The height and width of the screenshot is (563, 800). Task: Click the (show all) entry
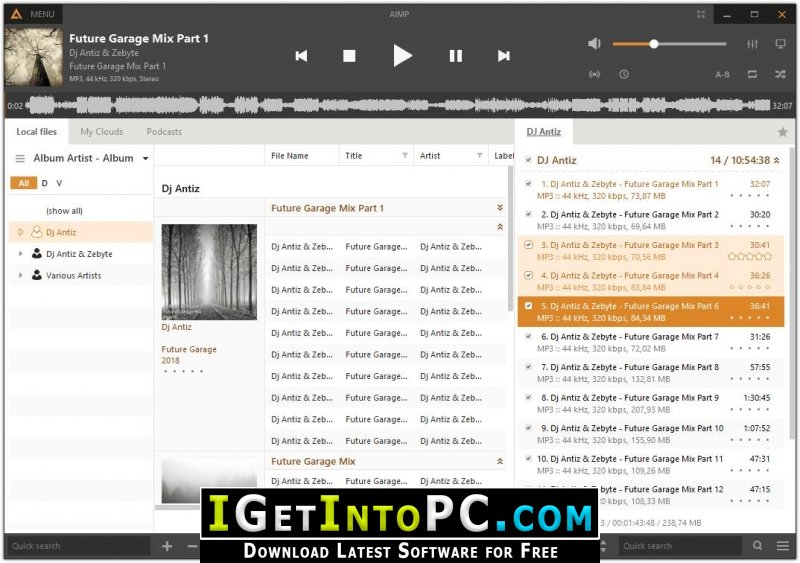coord(64,211)
